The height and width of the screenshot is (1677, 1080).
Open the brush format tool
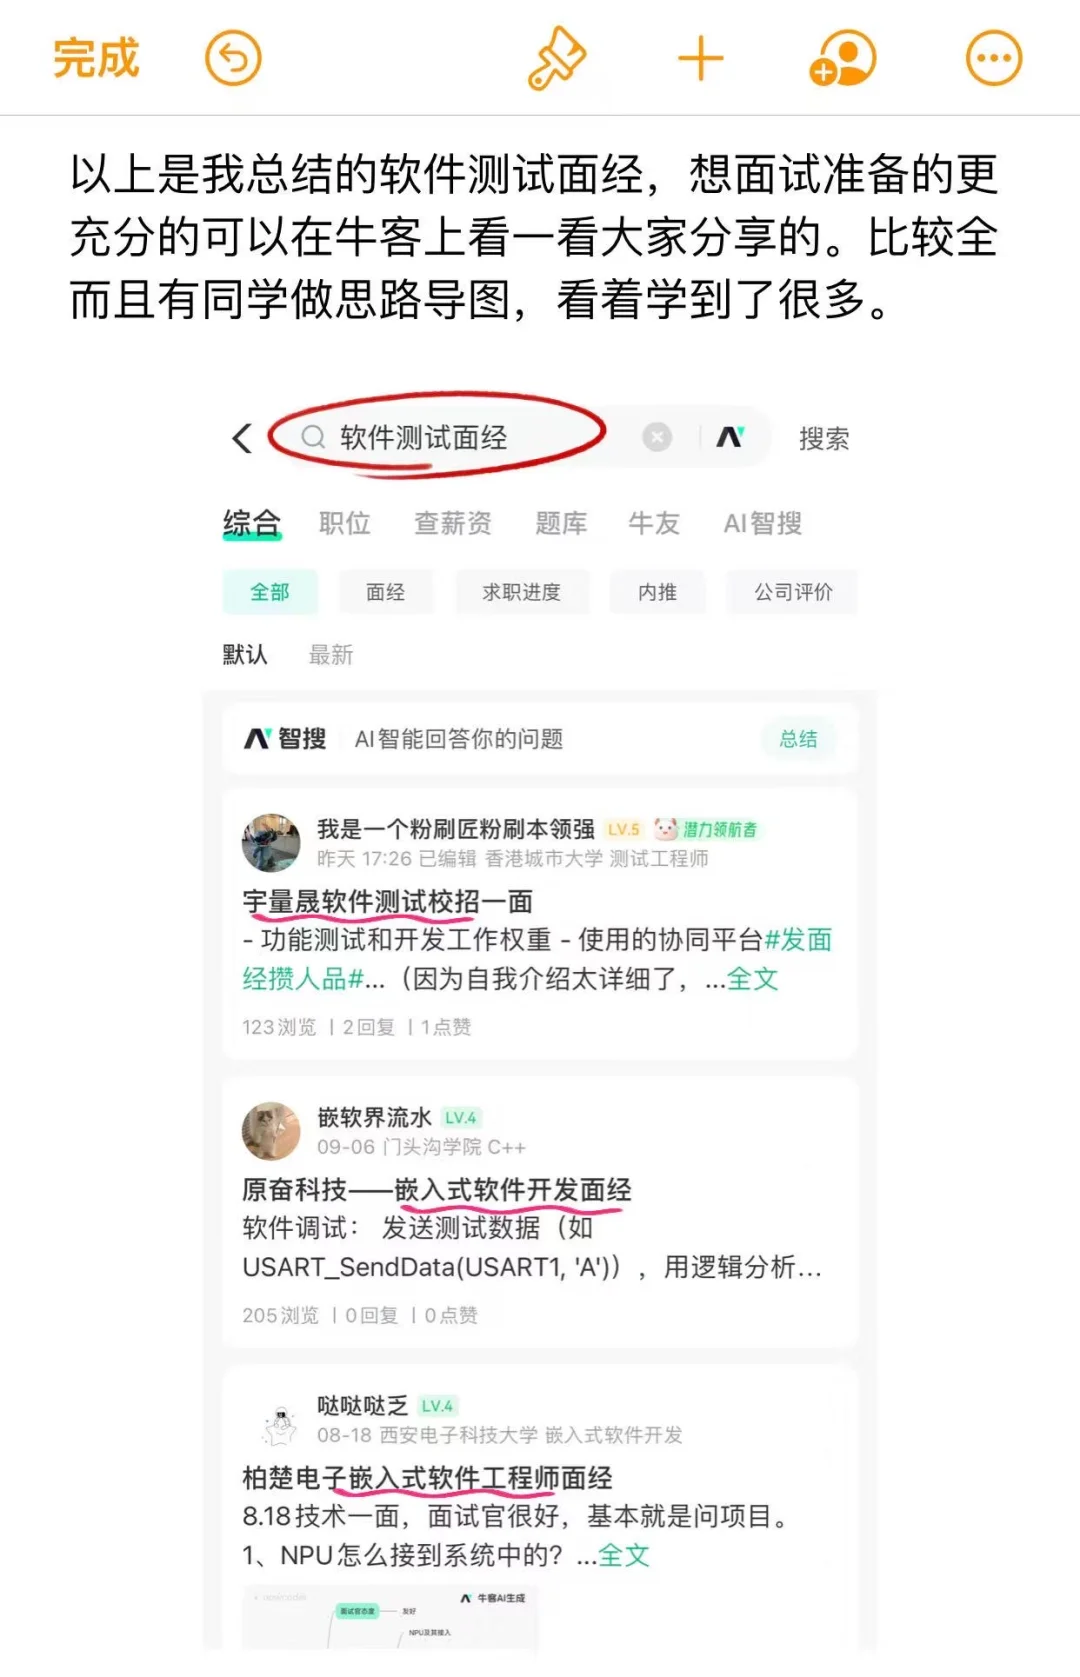557,59
